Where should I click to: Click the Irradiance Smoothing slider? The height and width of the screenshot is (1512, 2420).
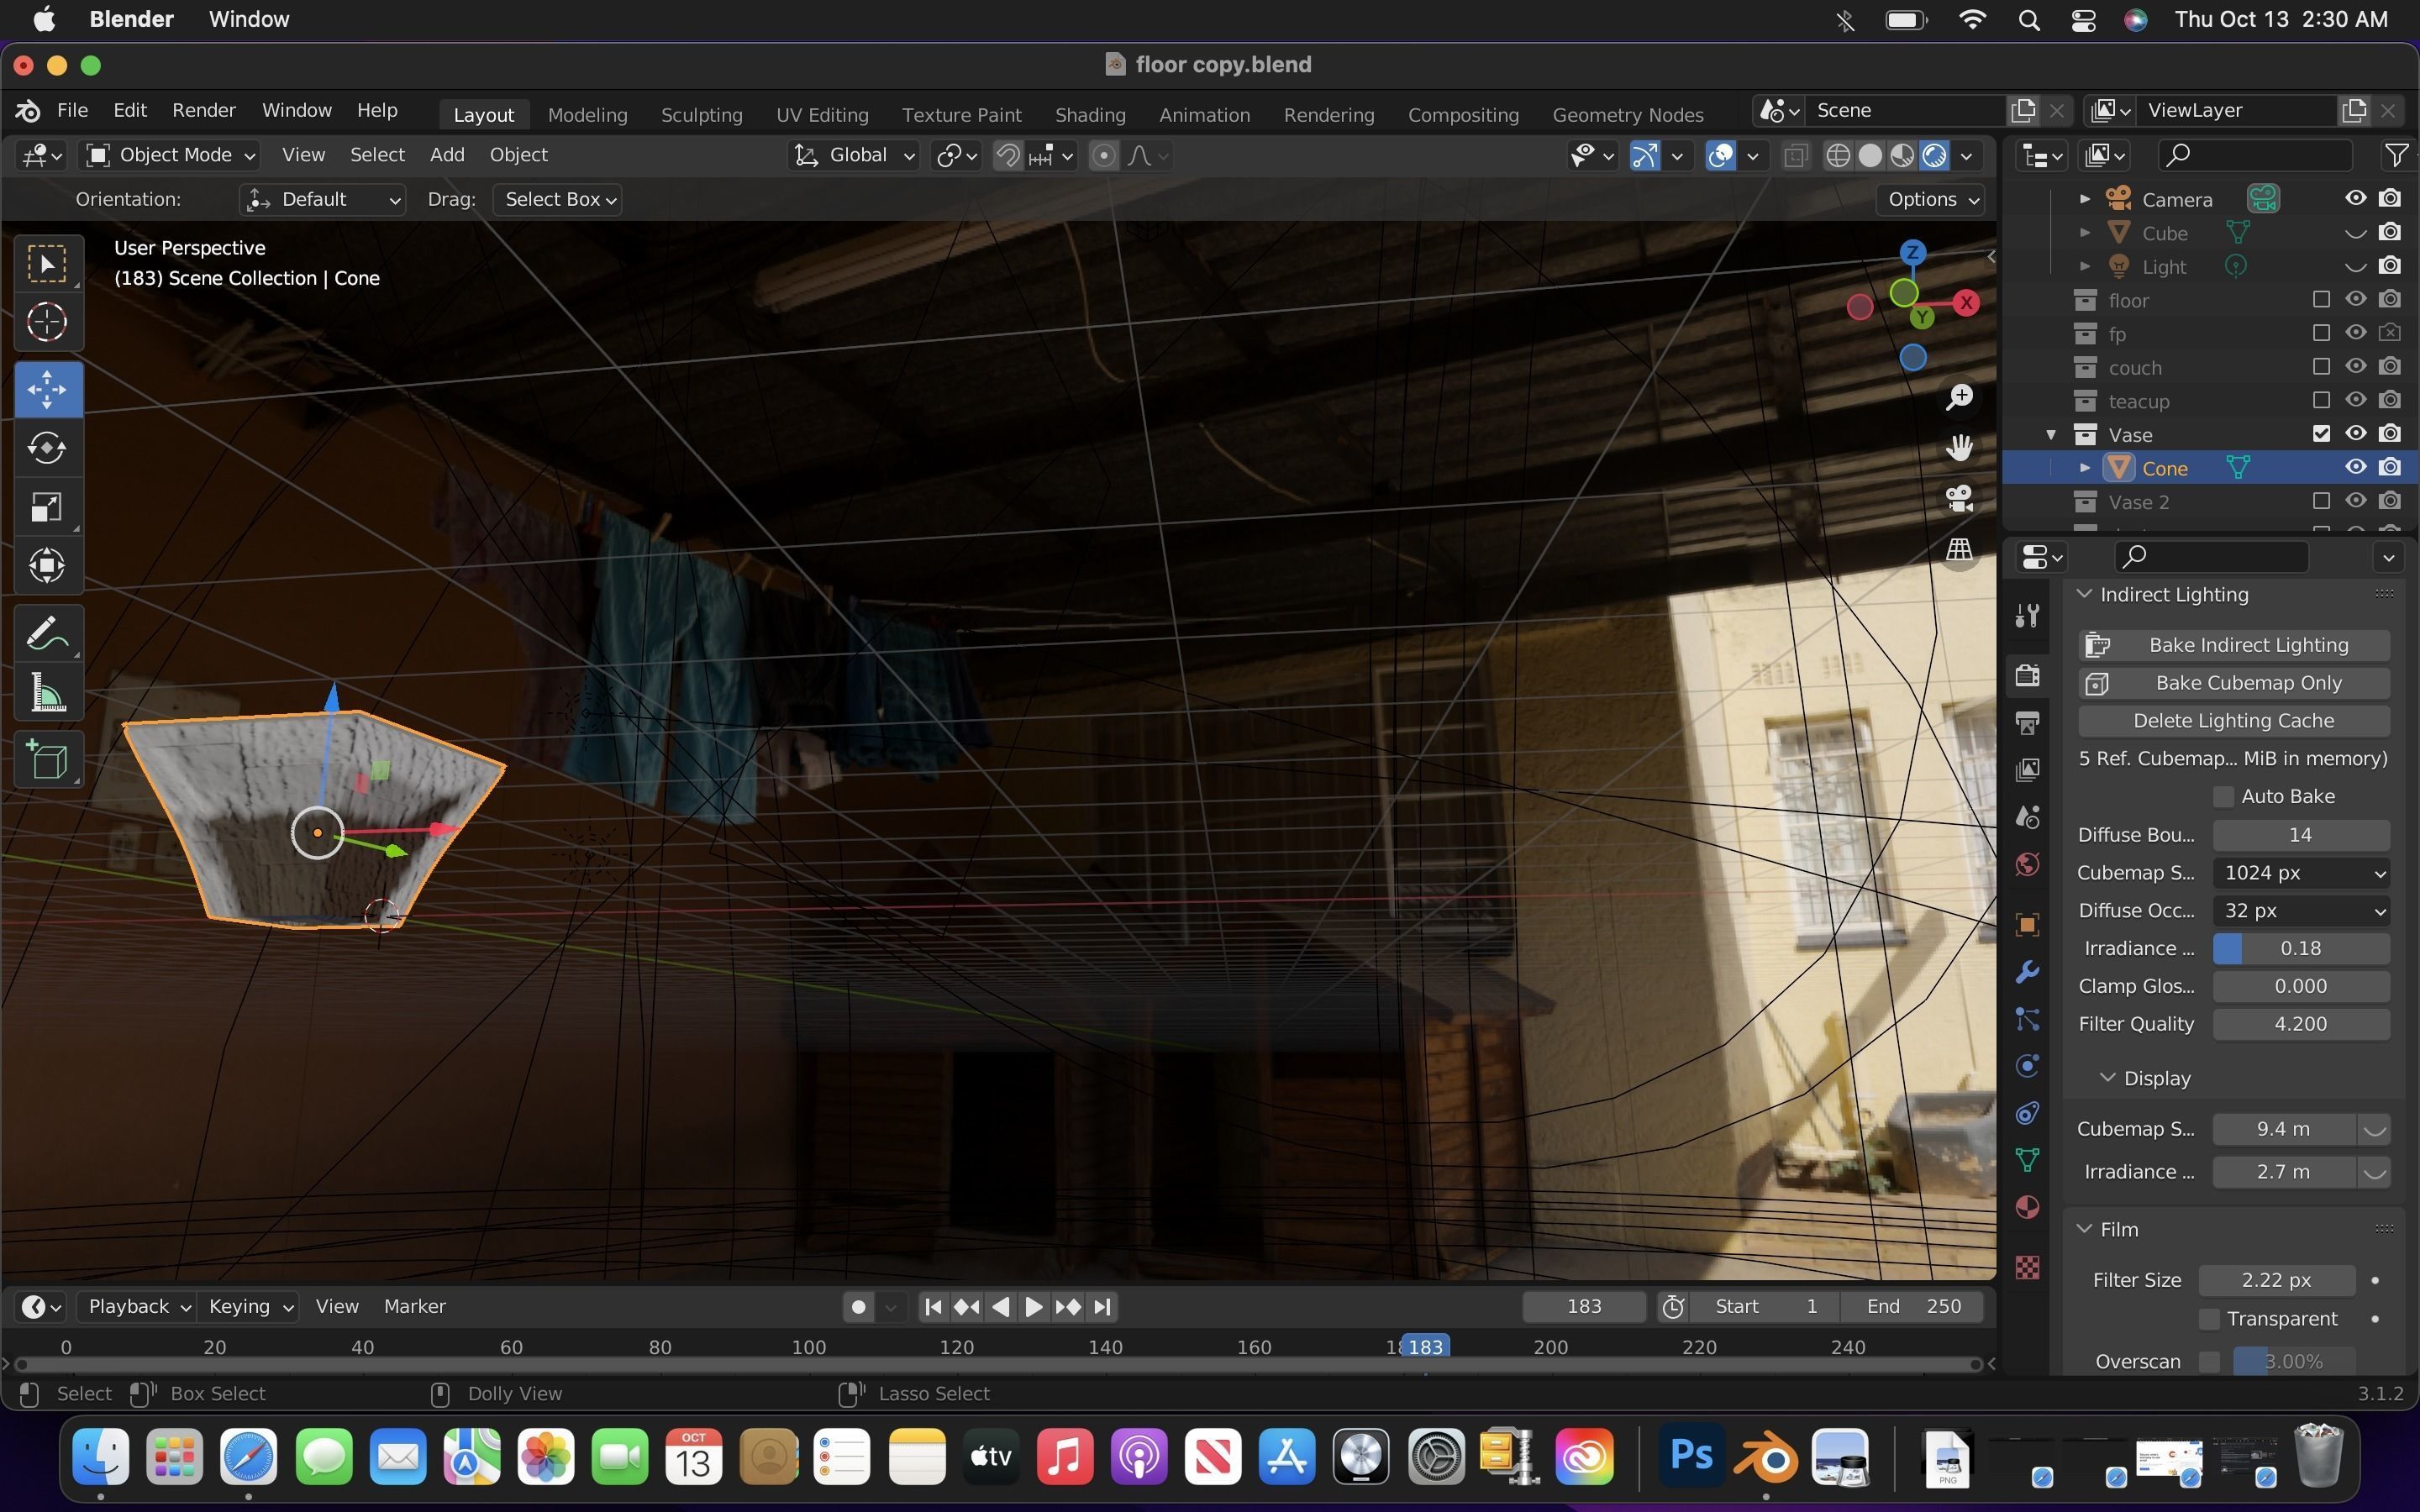[2301, 948]
